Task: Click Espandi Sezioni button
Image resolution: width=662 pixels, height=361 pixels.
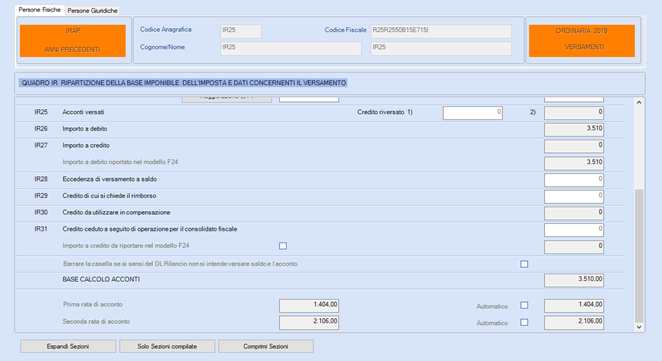Action: pyautogui.click(x=68, y=346)
